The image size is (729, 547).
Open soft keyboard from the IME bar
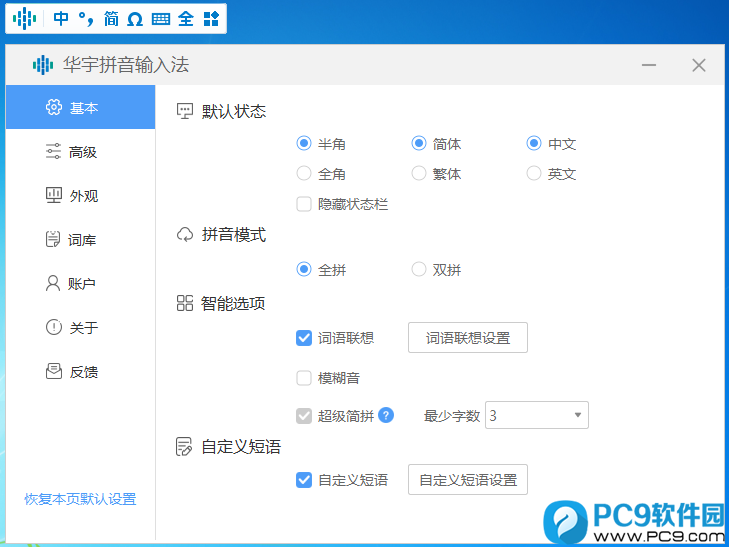coord(161,19)
